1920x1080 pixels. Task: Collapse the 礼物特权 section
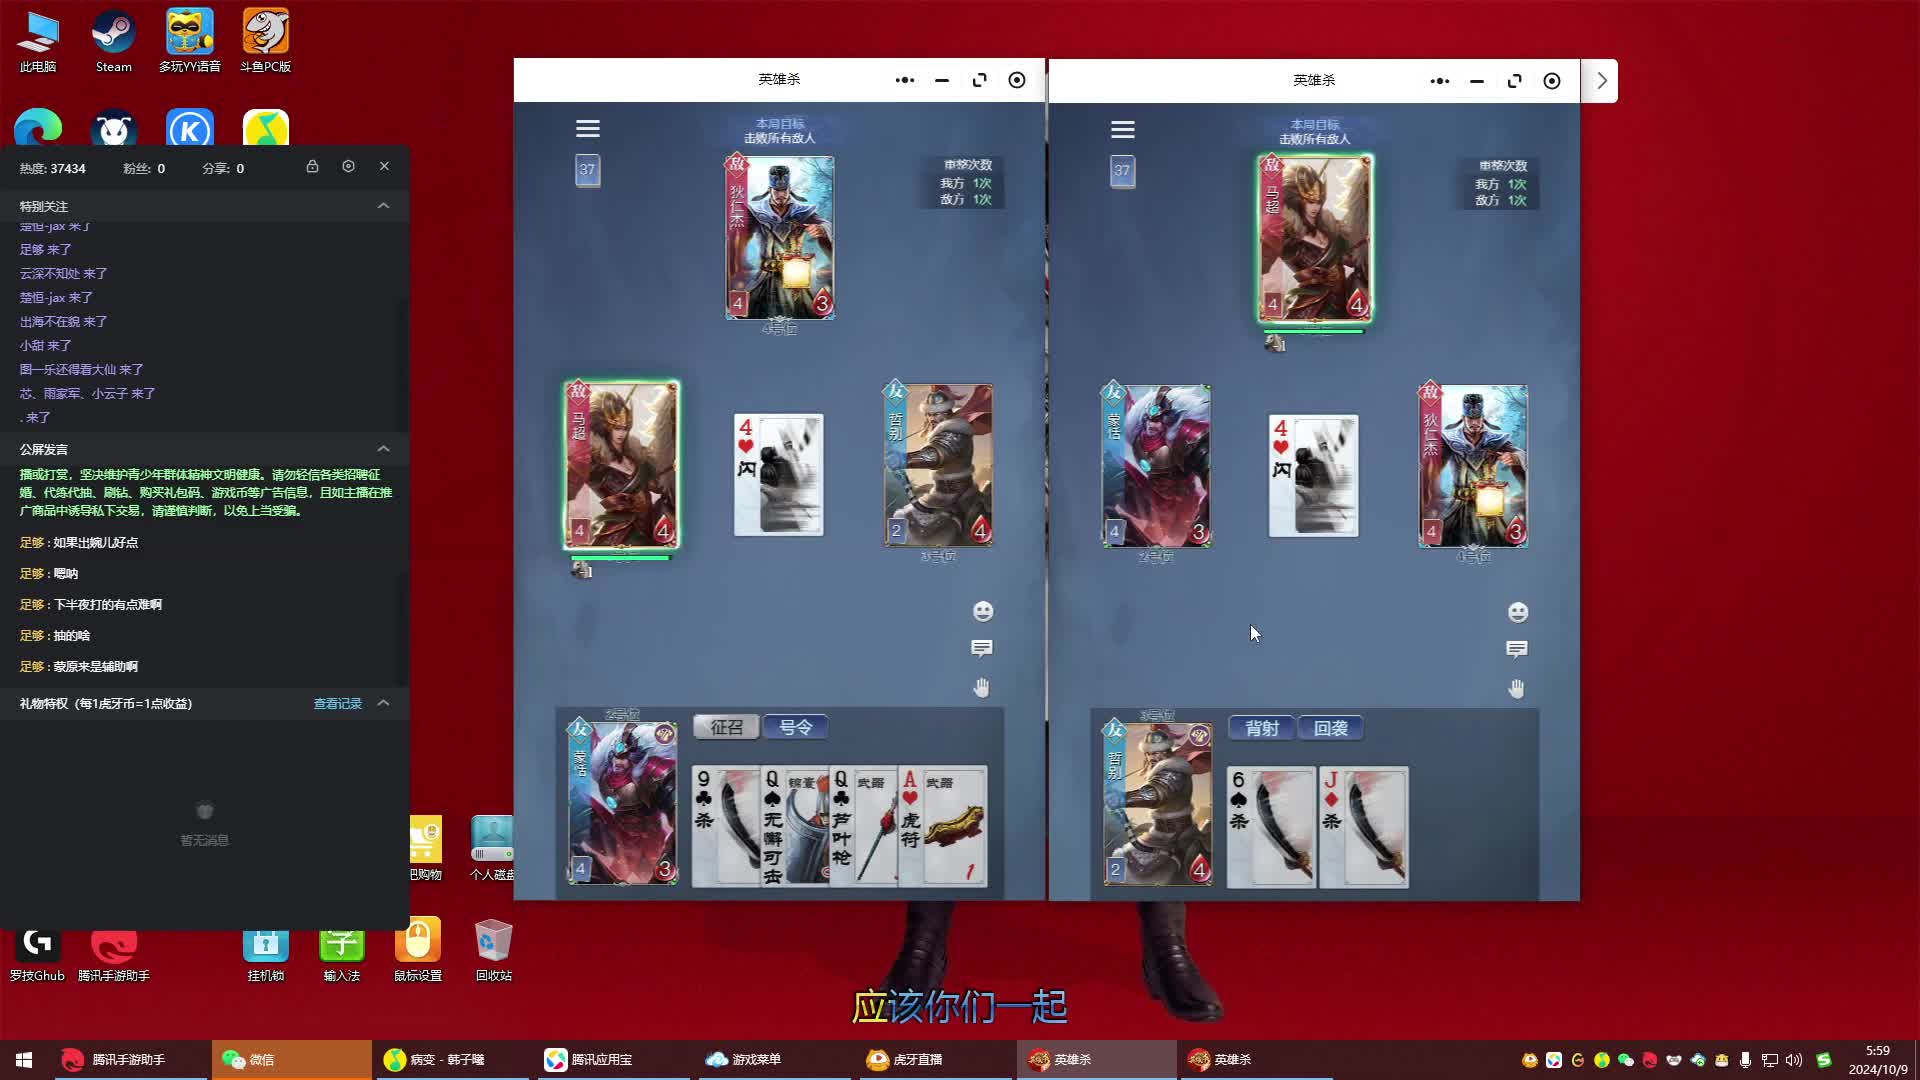(x=383, y=703)
